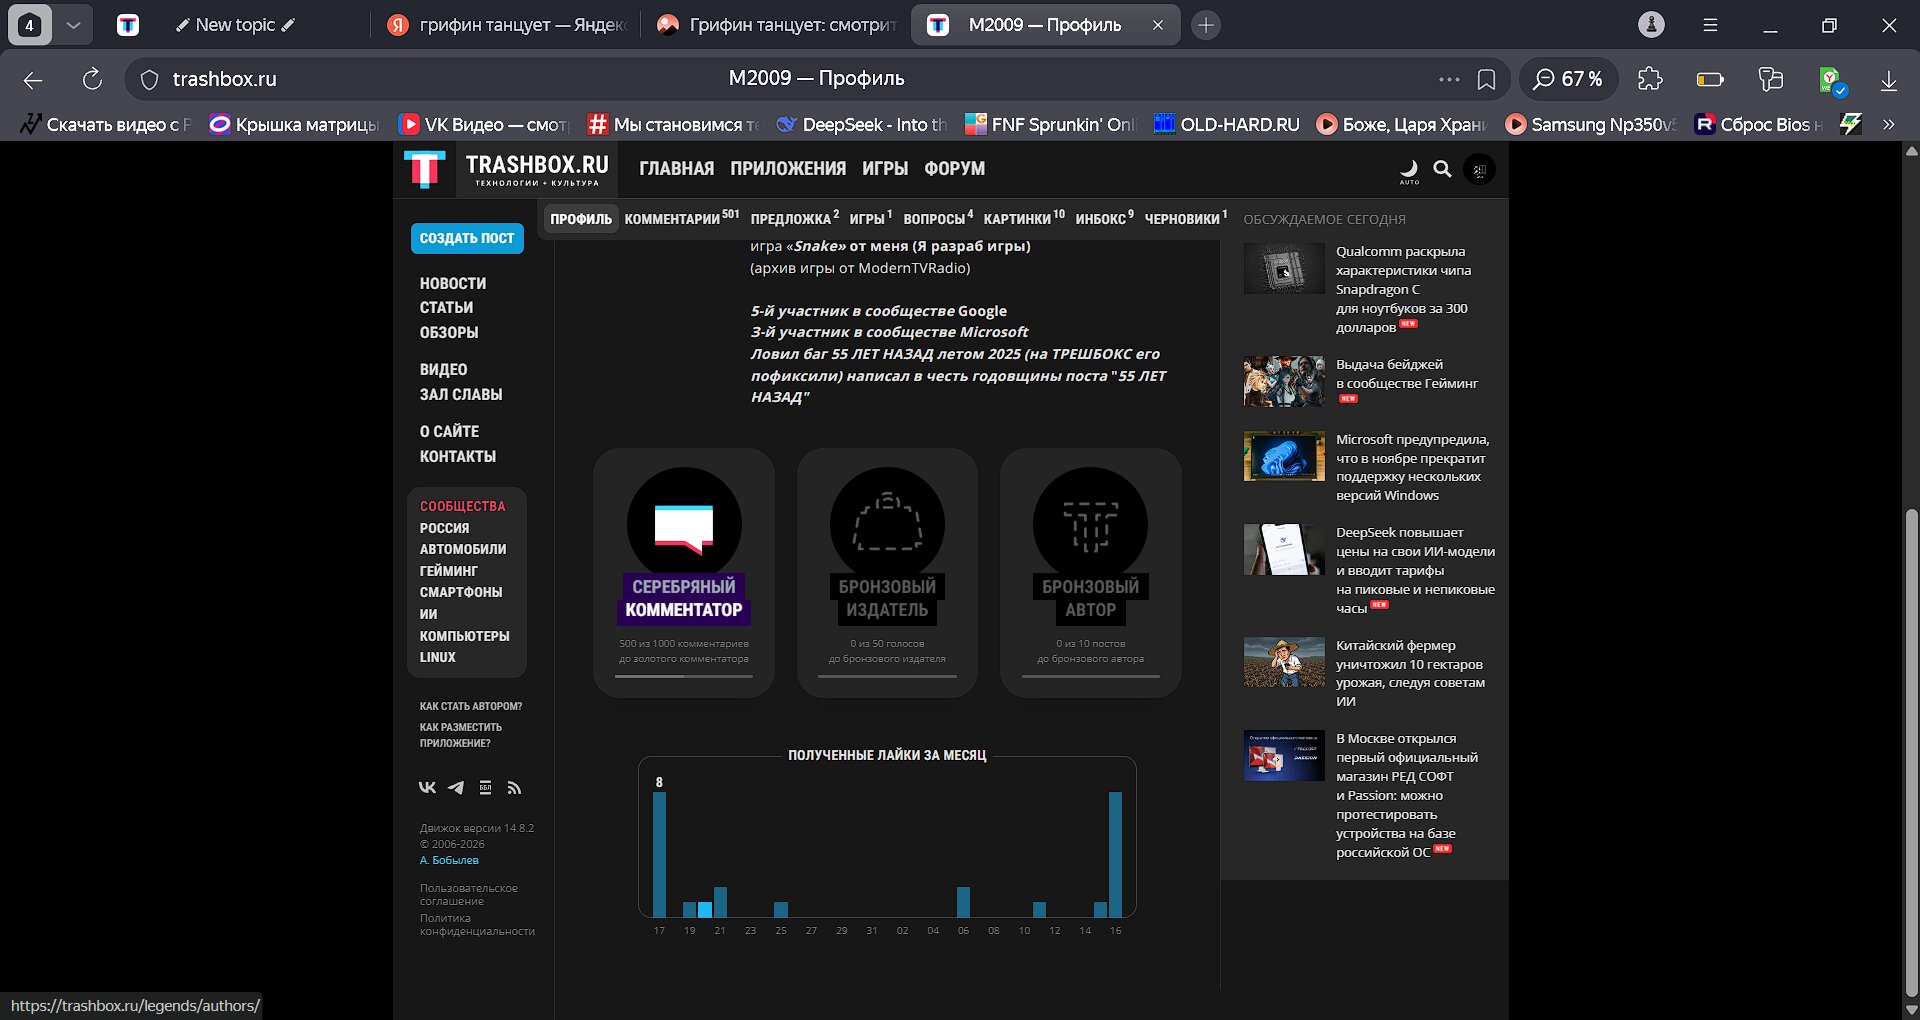The height and width of the screenshot is (1020, 1920).
Task: Expand the tab list dropdown arrow
Action: coord(73,25)
